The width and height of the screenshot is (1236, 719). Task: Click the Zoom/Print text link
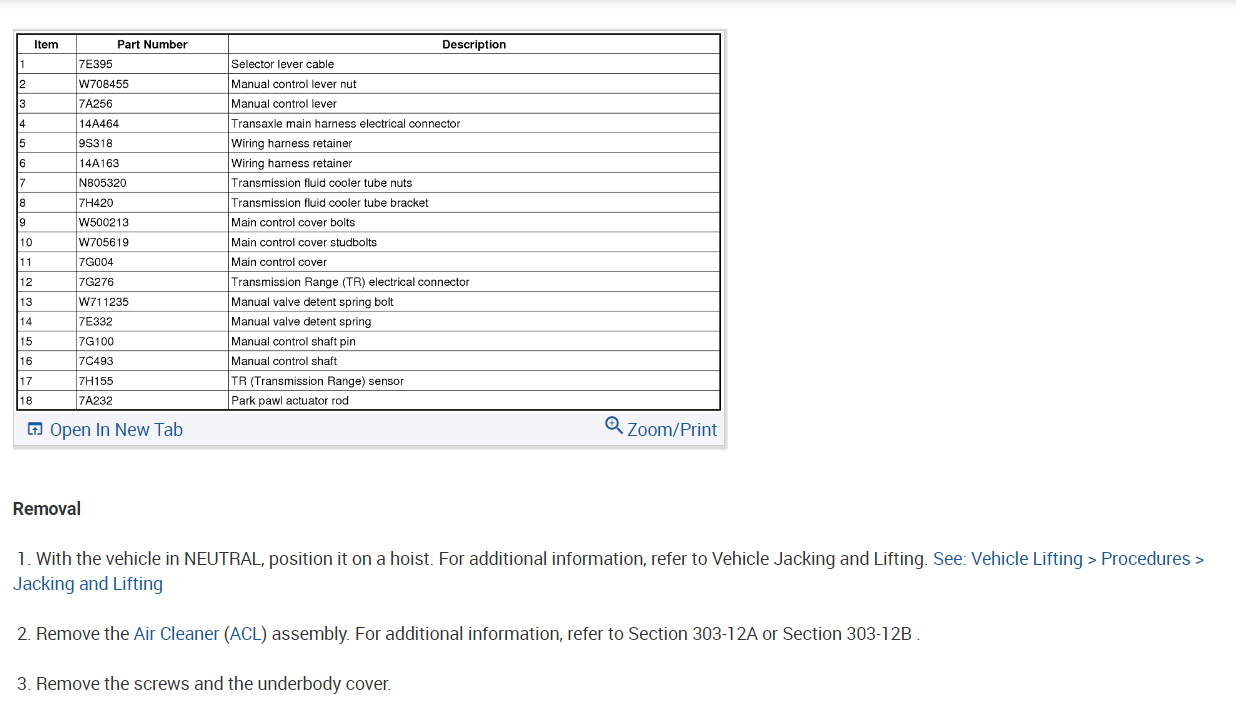tap(672, 430)
